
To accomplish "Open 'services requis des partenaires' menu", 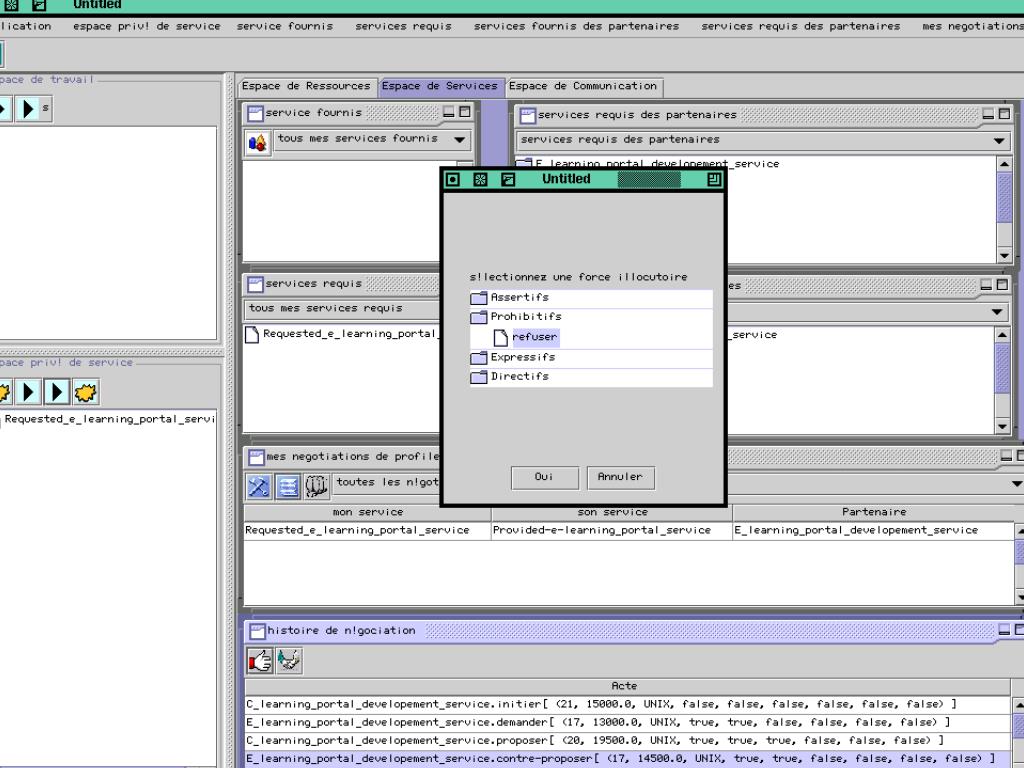I will [800, 26].
